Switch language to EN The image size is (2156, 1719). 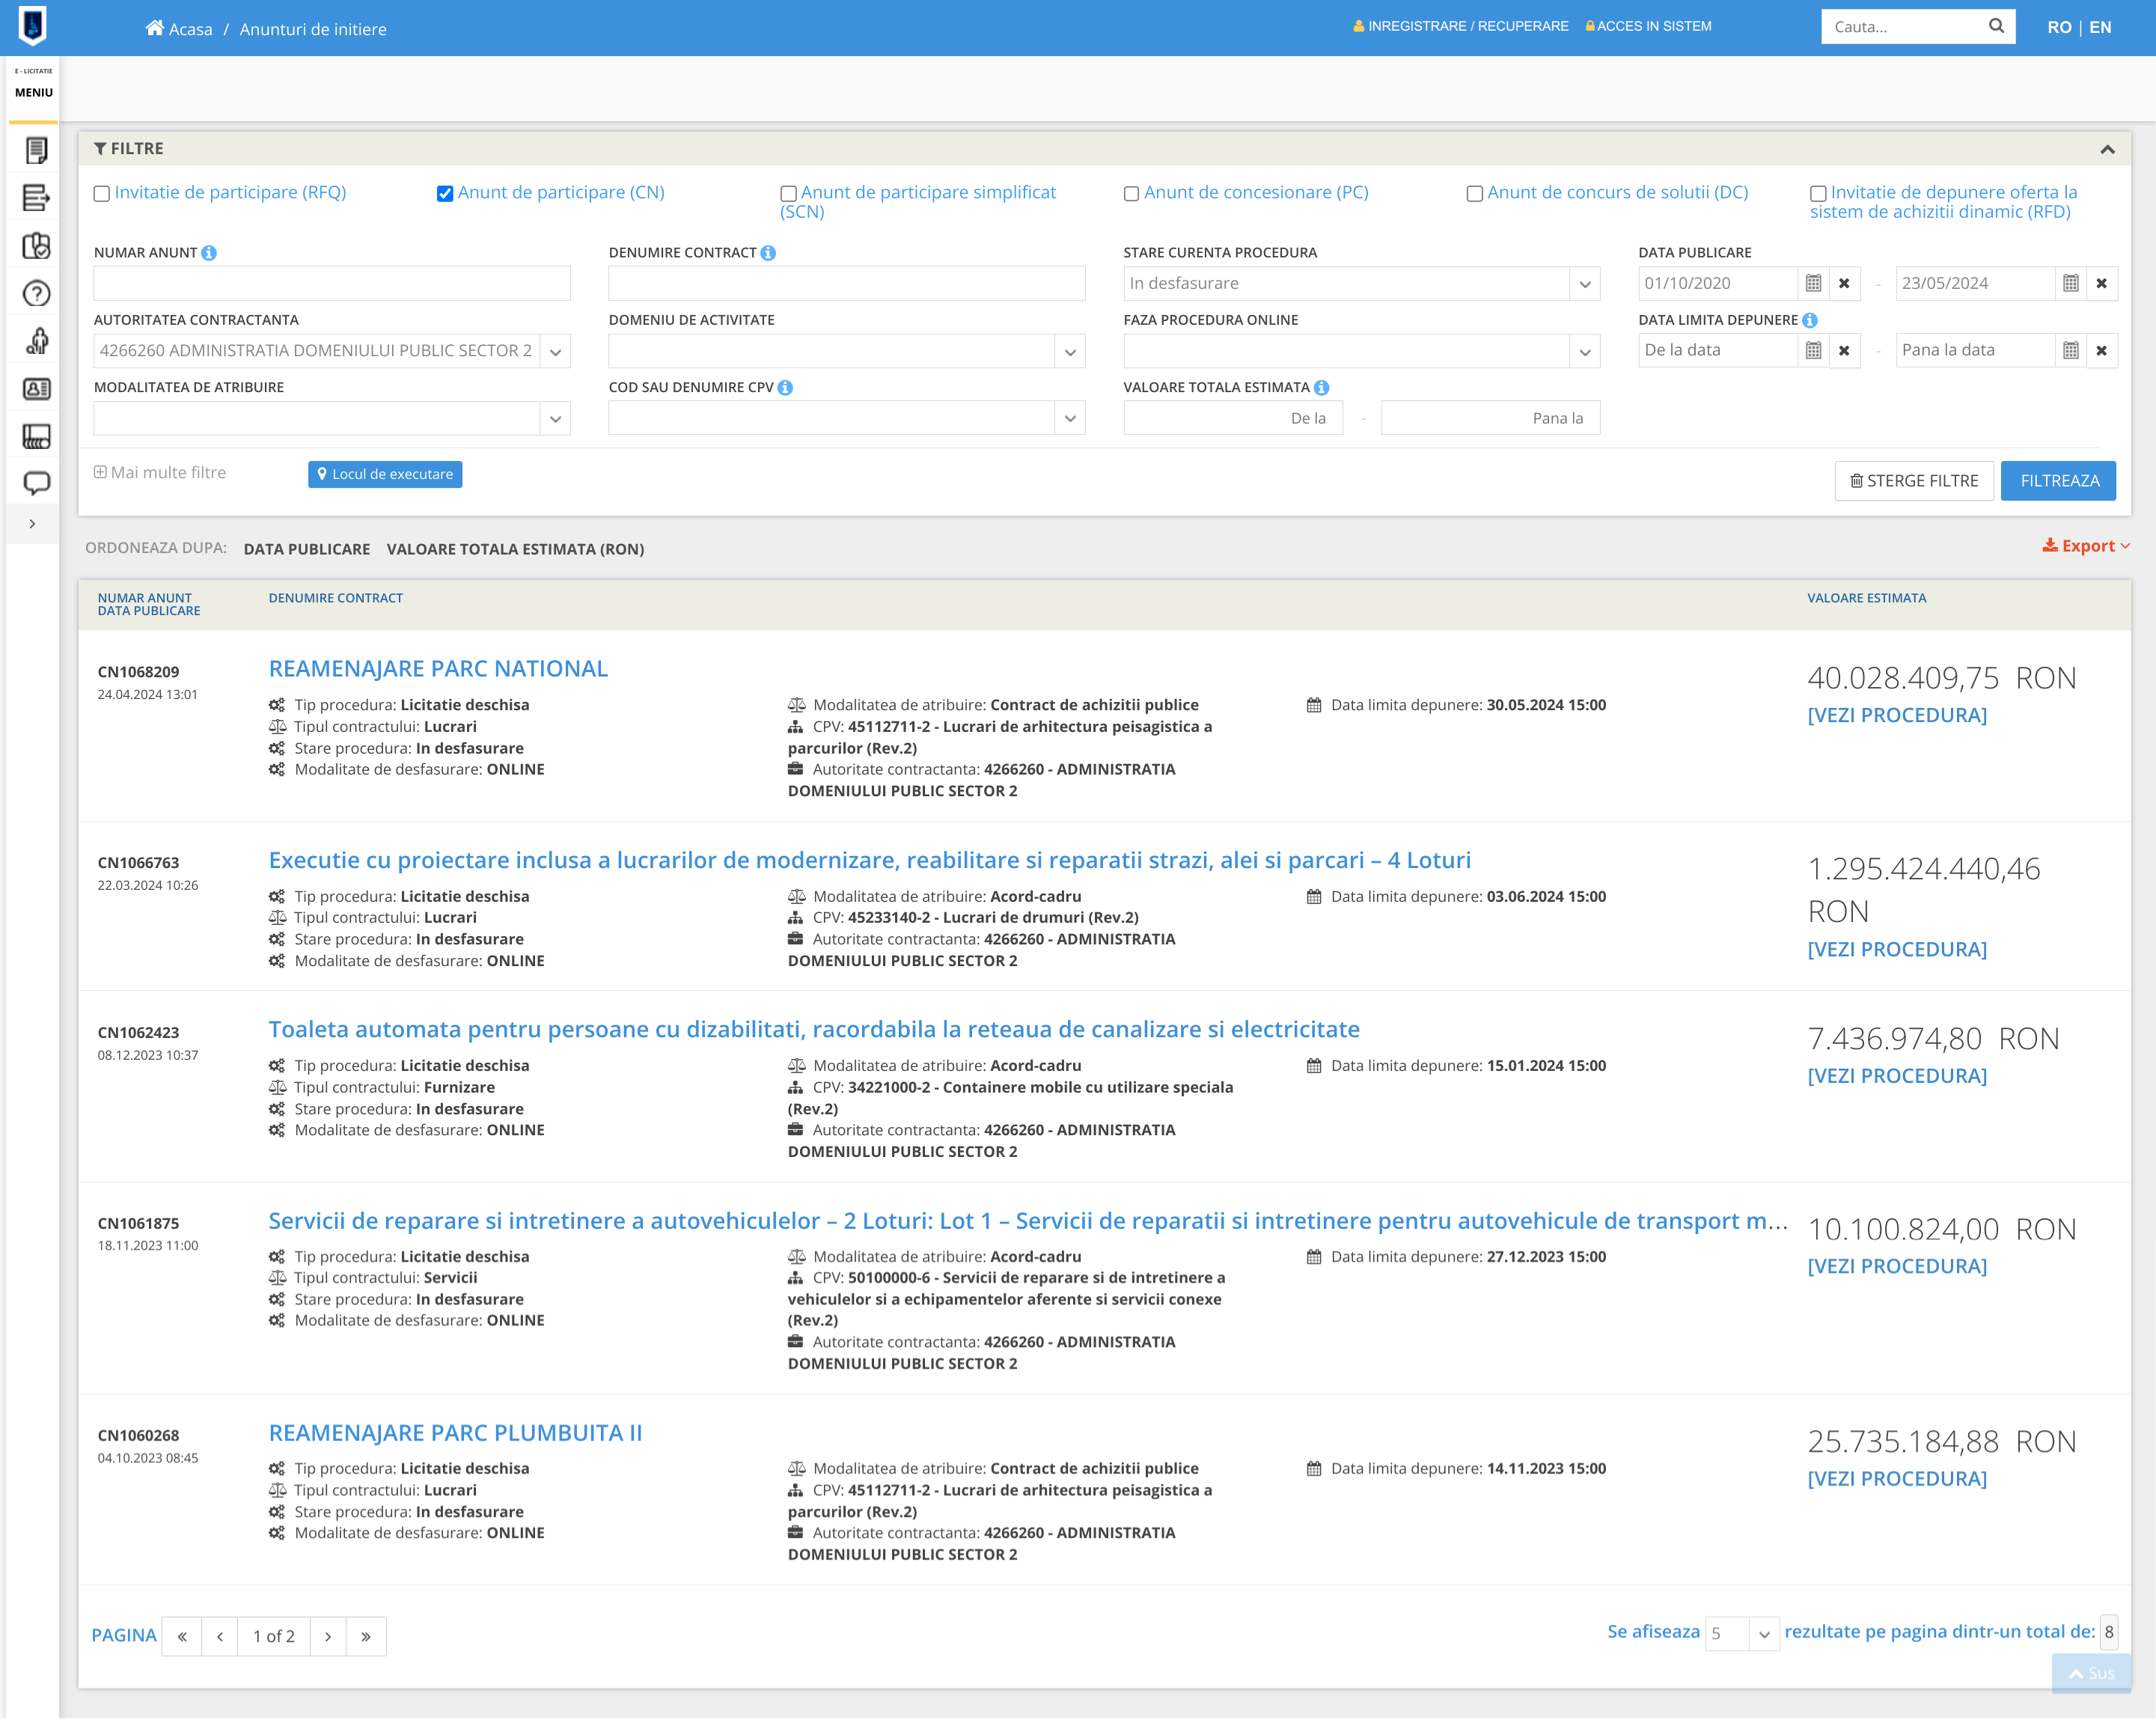(x=2100, y=27)
